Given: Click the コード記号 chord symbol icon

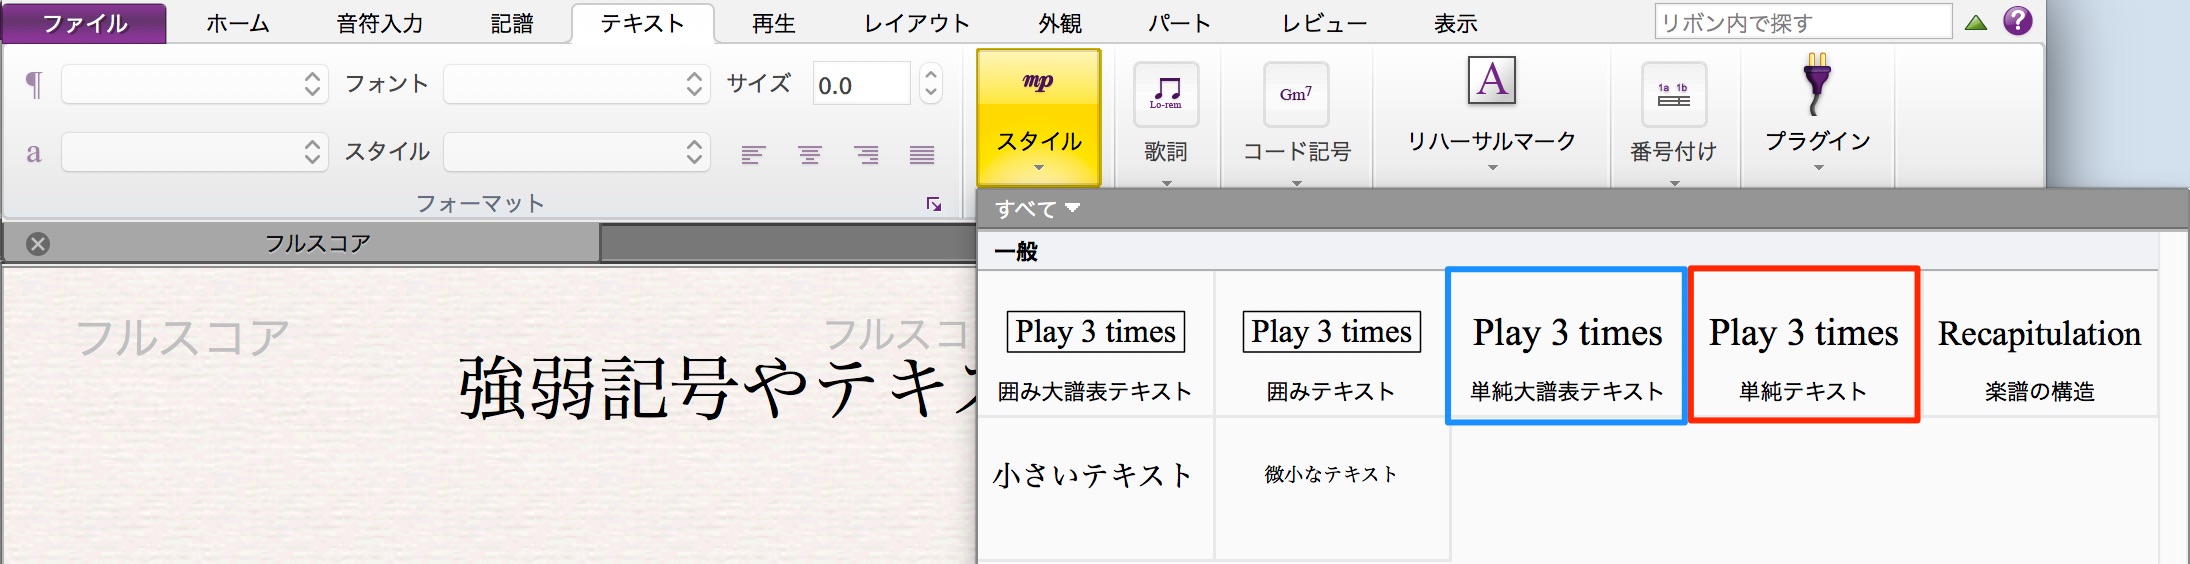Looking at the screenshot, I should pos(1296,94).
